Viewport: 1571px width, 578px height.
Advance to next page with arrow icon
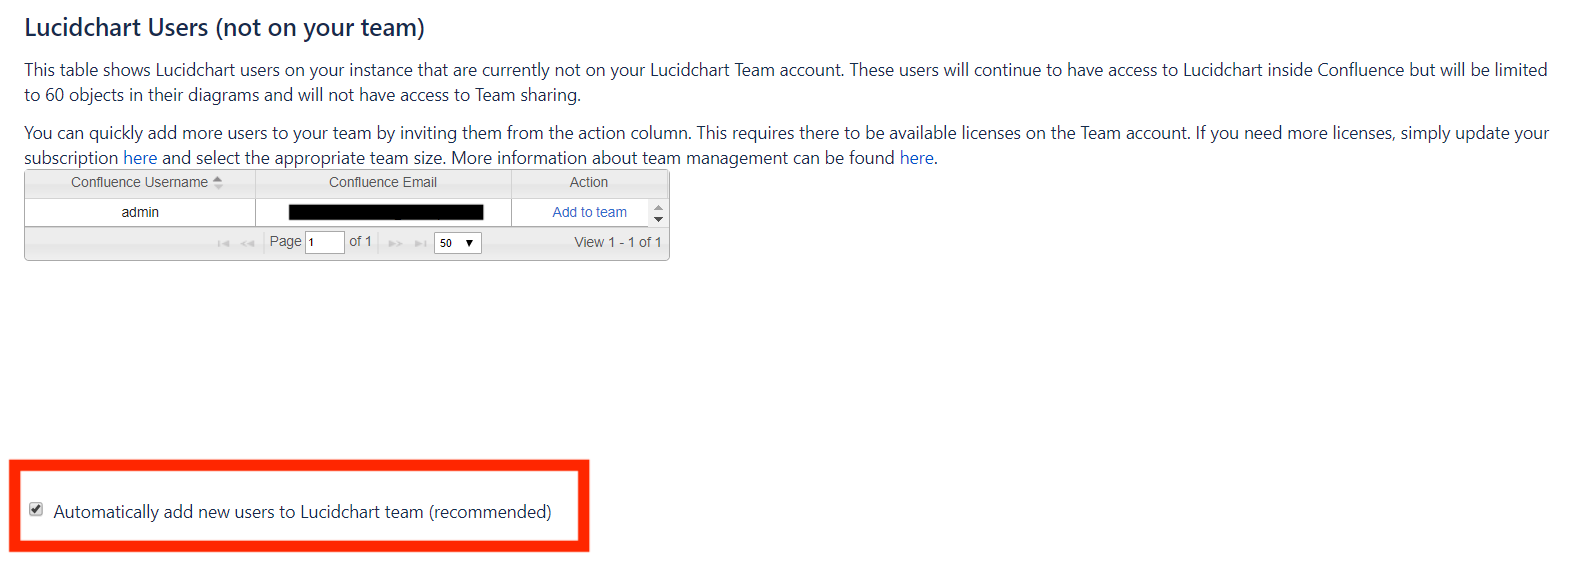coord(394,241)
